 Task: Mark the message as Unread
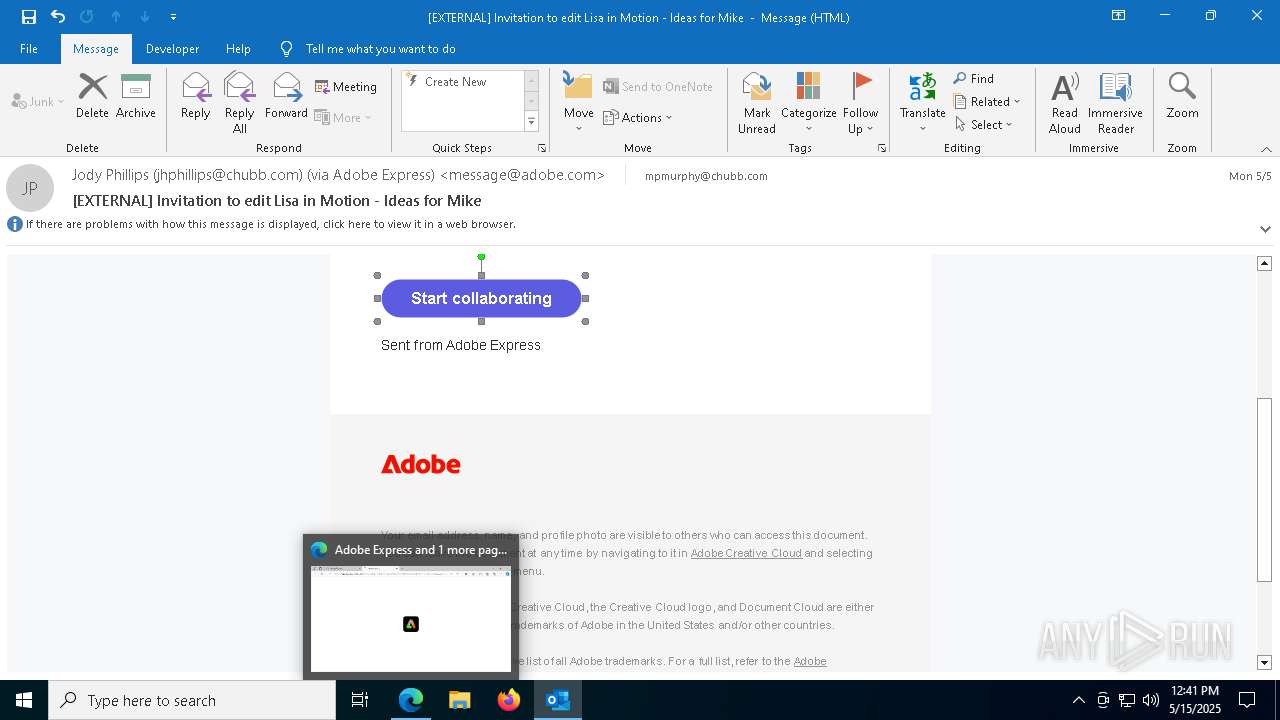tap(757, 103)
